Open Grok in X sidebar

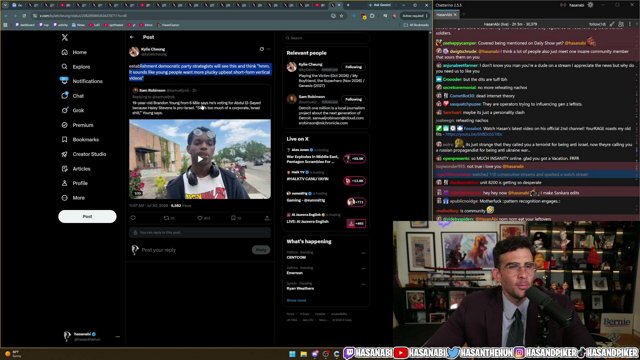[73, 110]
